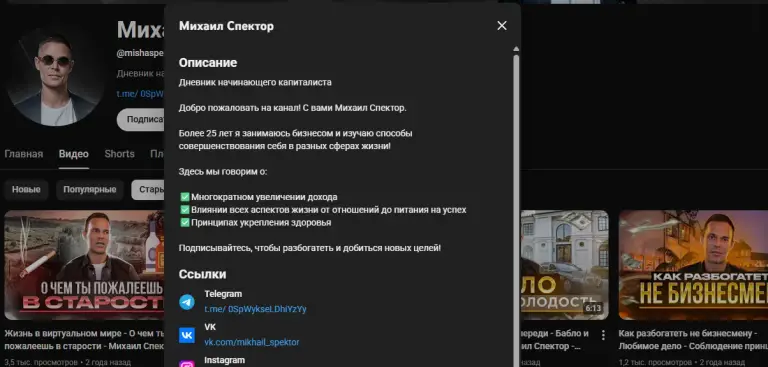Click the dialog's vertical scrollbar
Viewport: 768px width, 367px height.
tap(516, 211)
